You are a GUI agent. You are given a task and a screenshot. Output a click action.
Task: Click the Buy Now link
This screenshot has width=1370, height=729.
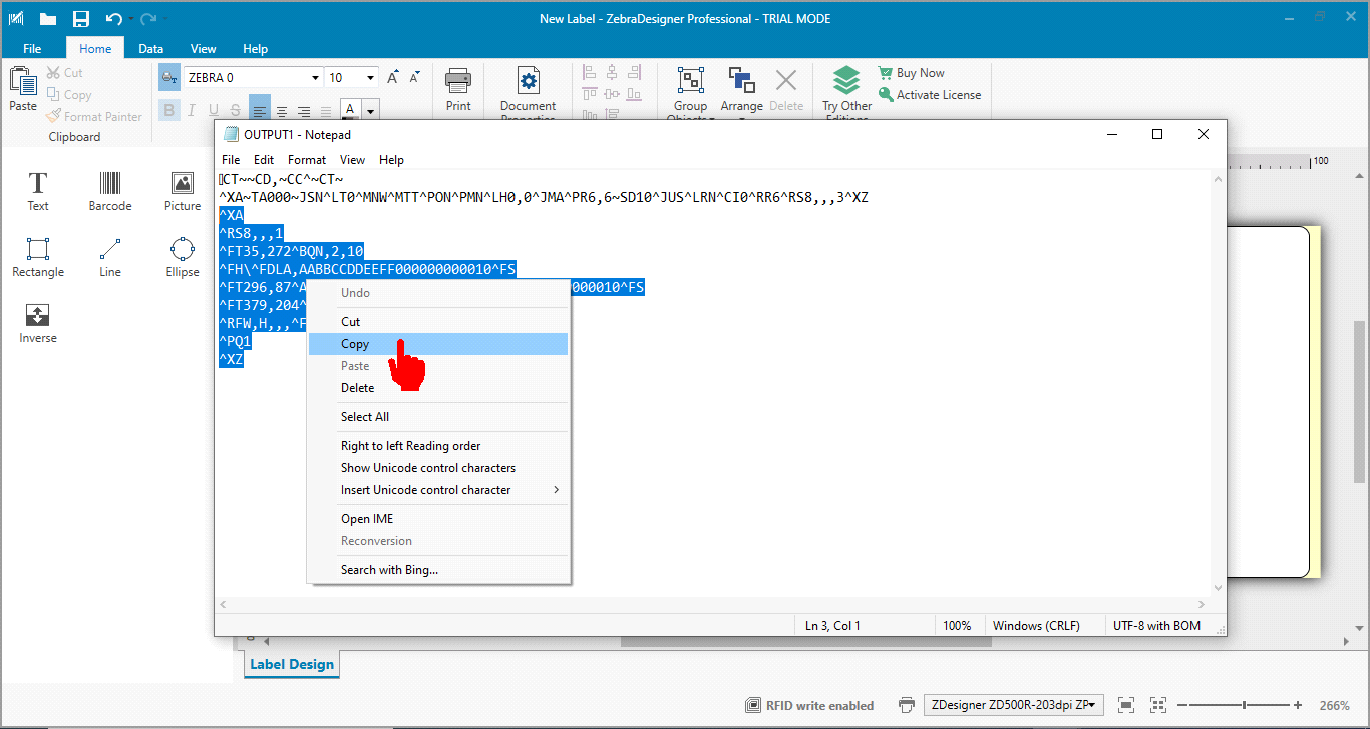pos(920,73)
